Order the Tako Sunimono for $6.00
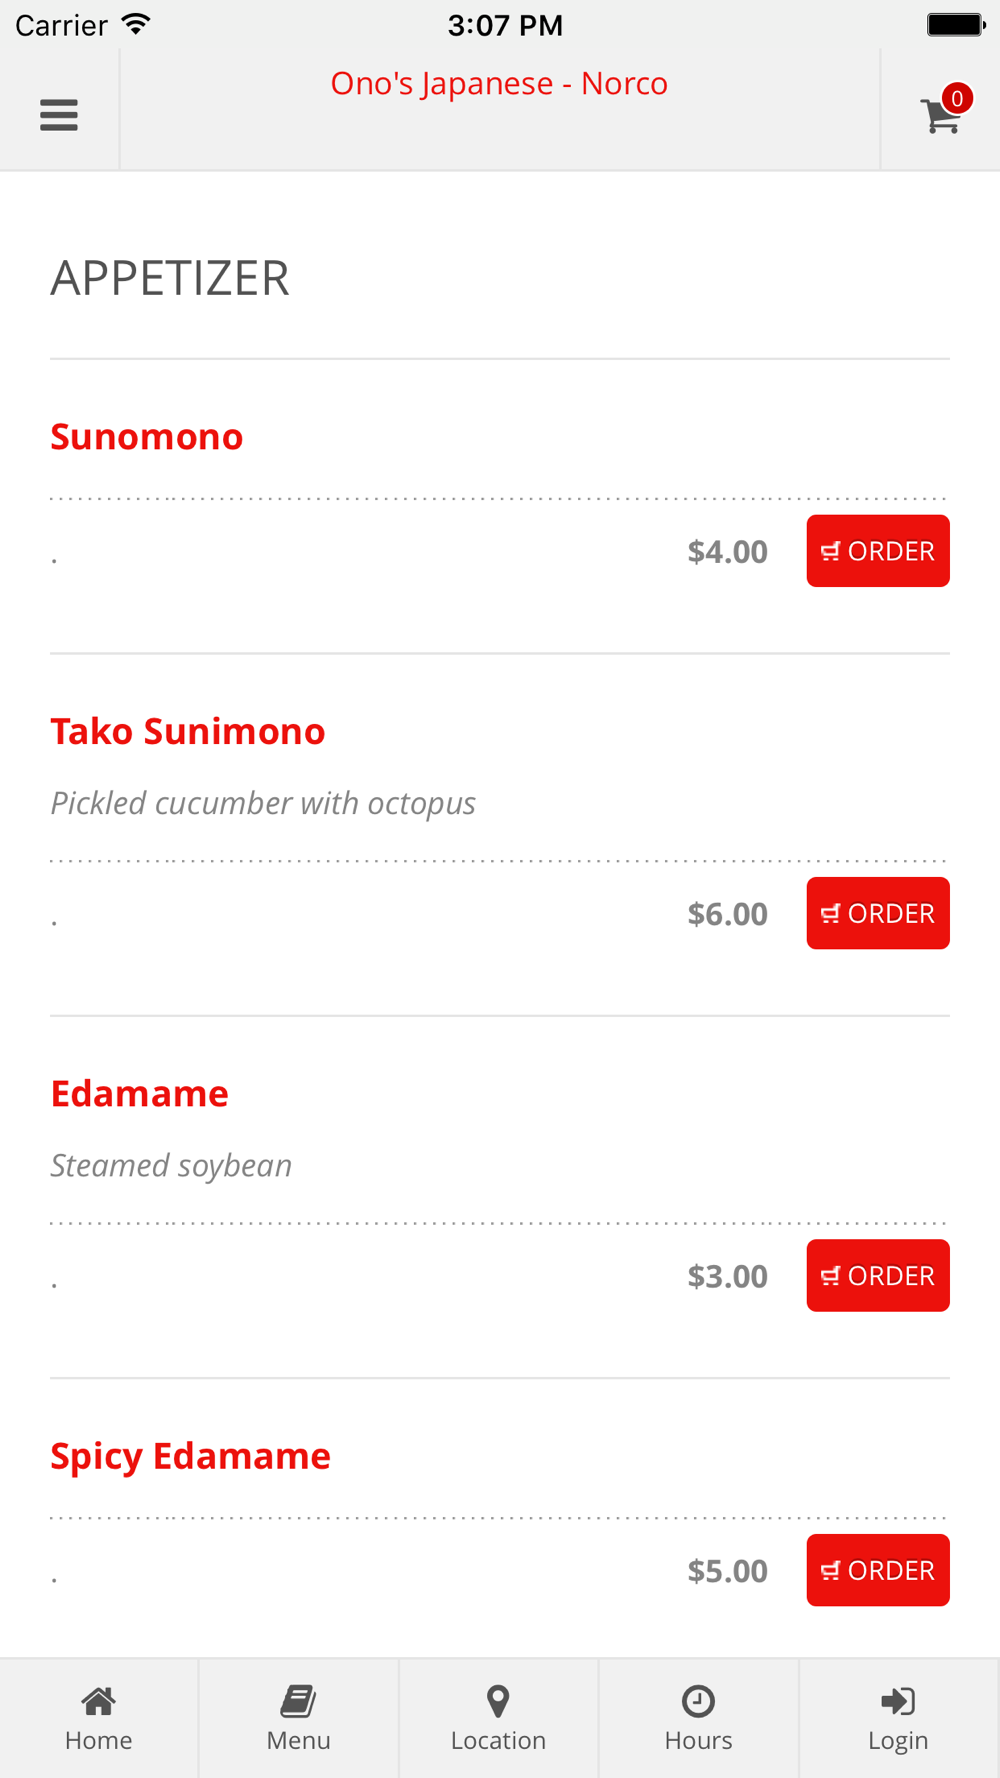 878,913
